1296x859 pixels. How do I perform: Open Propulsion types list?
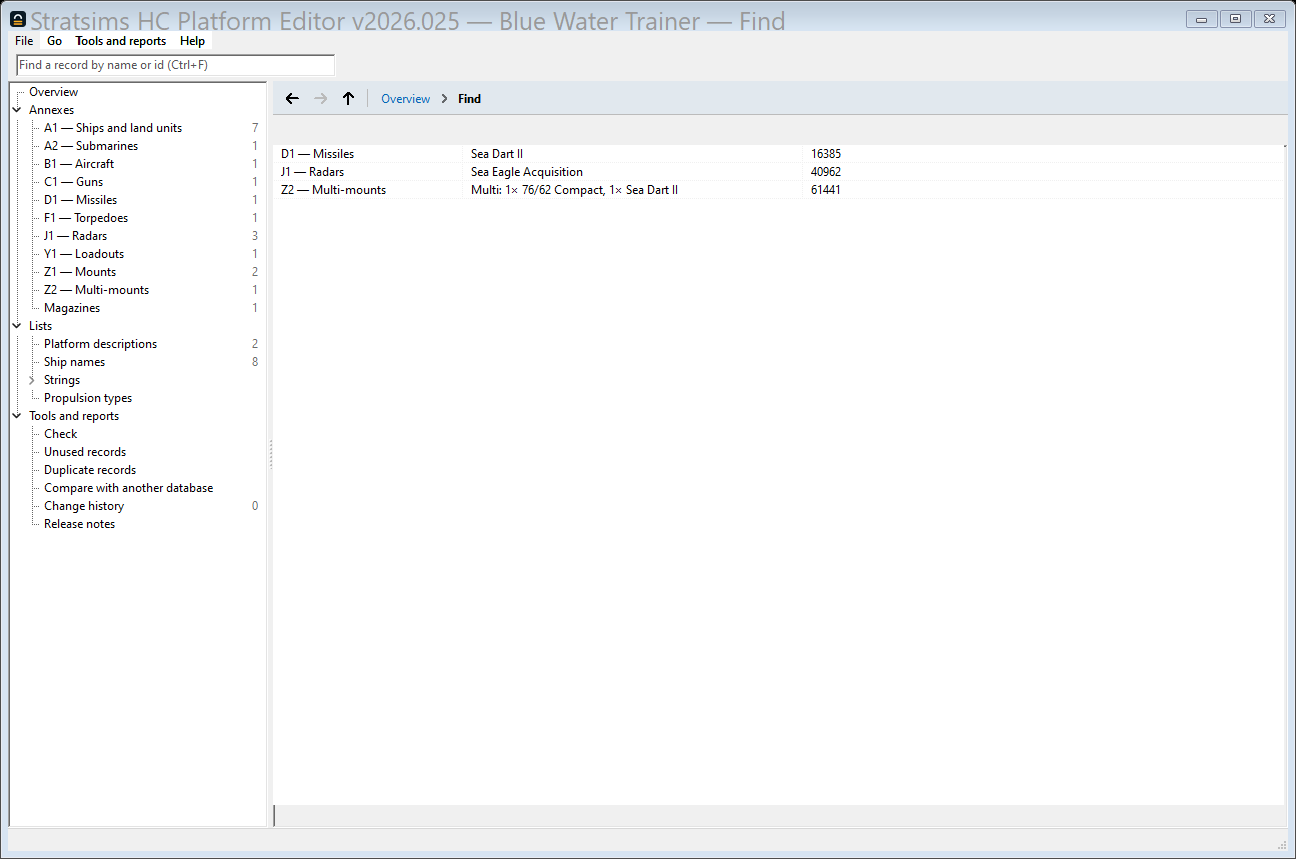point(88,398)
